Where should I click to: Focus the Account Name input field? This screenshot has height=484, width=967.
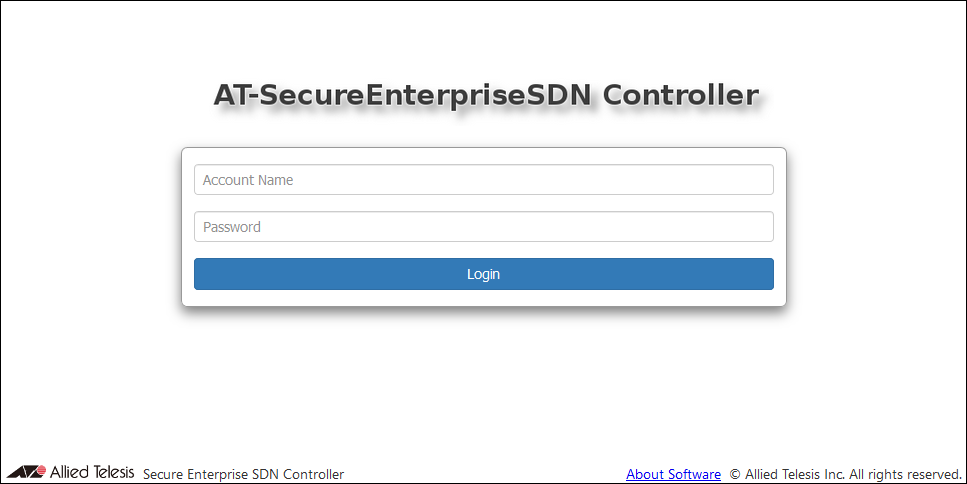pos(483,180)
